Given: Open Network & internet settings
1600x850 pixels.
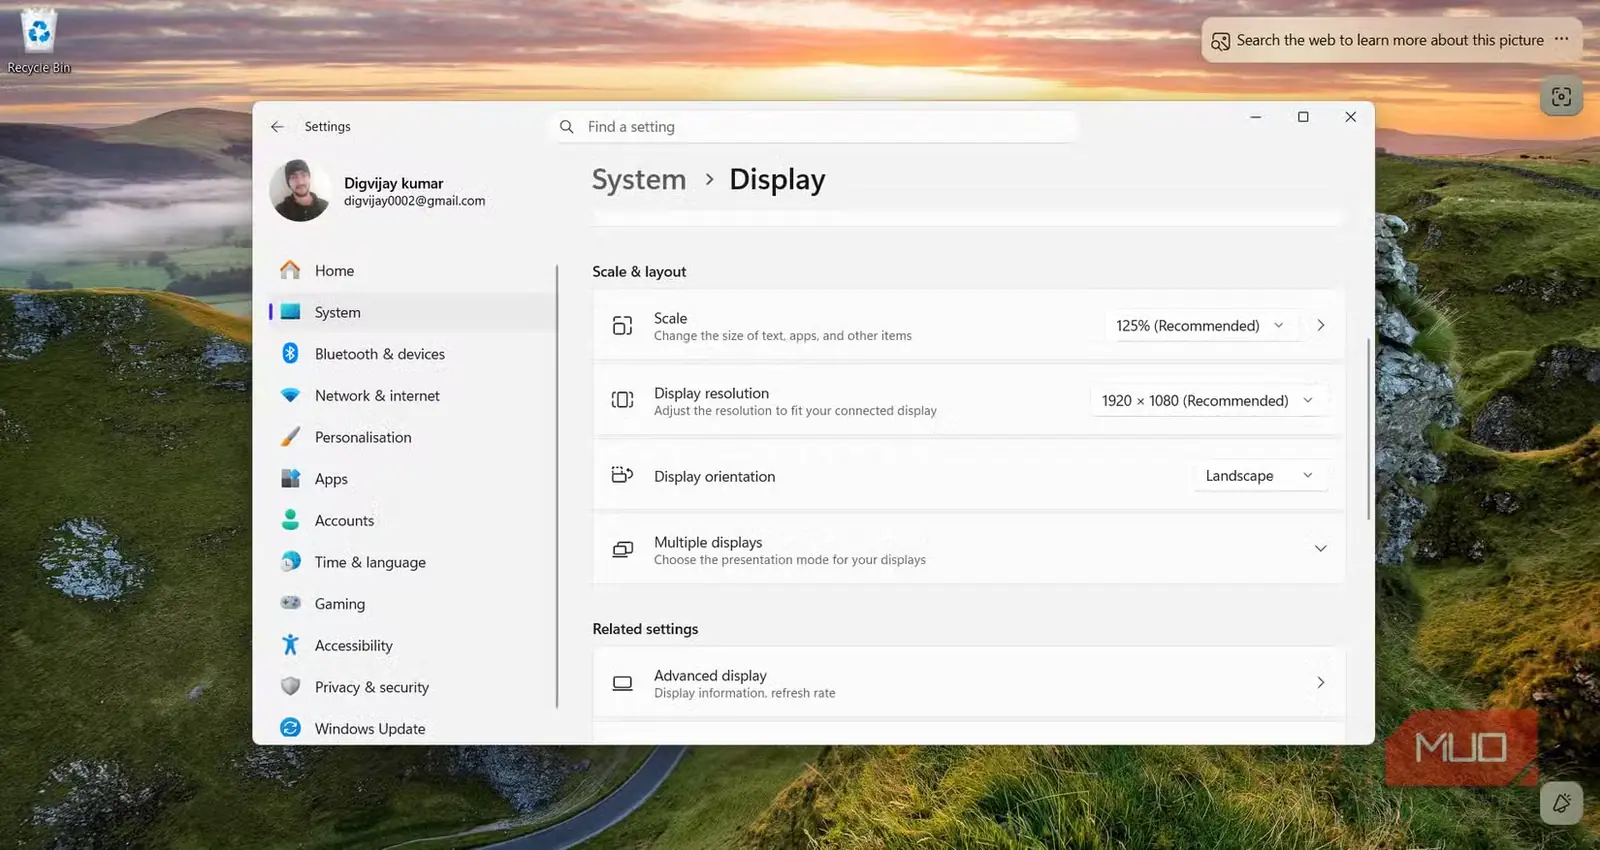Looking at the screenshot, I should point(412,396).
